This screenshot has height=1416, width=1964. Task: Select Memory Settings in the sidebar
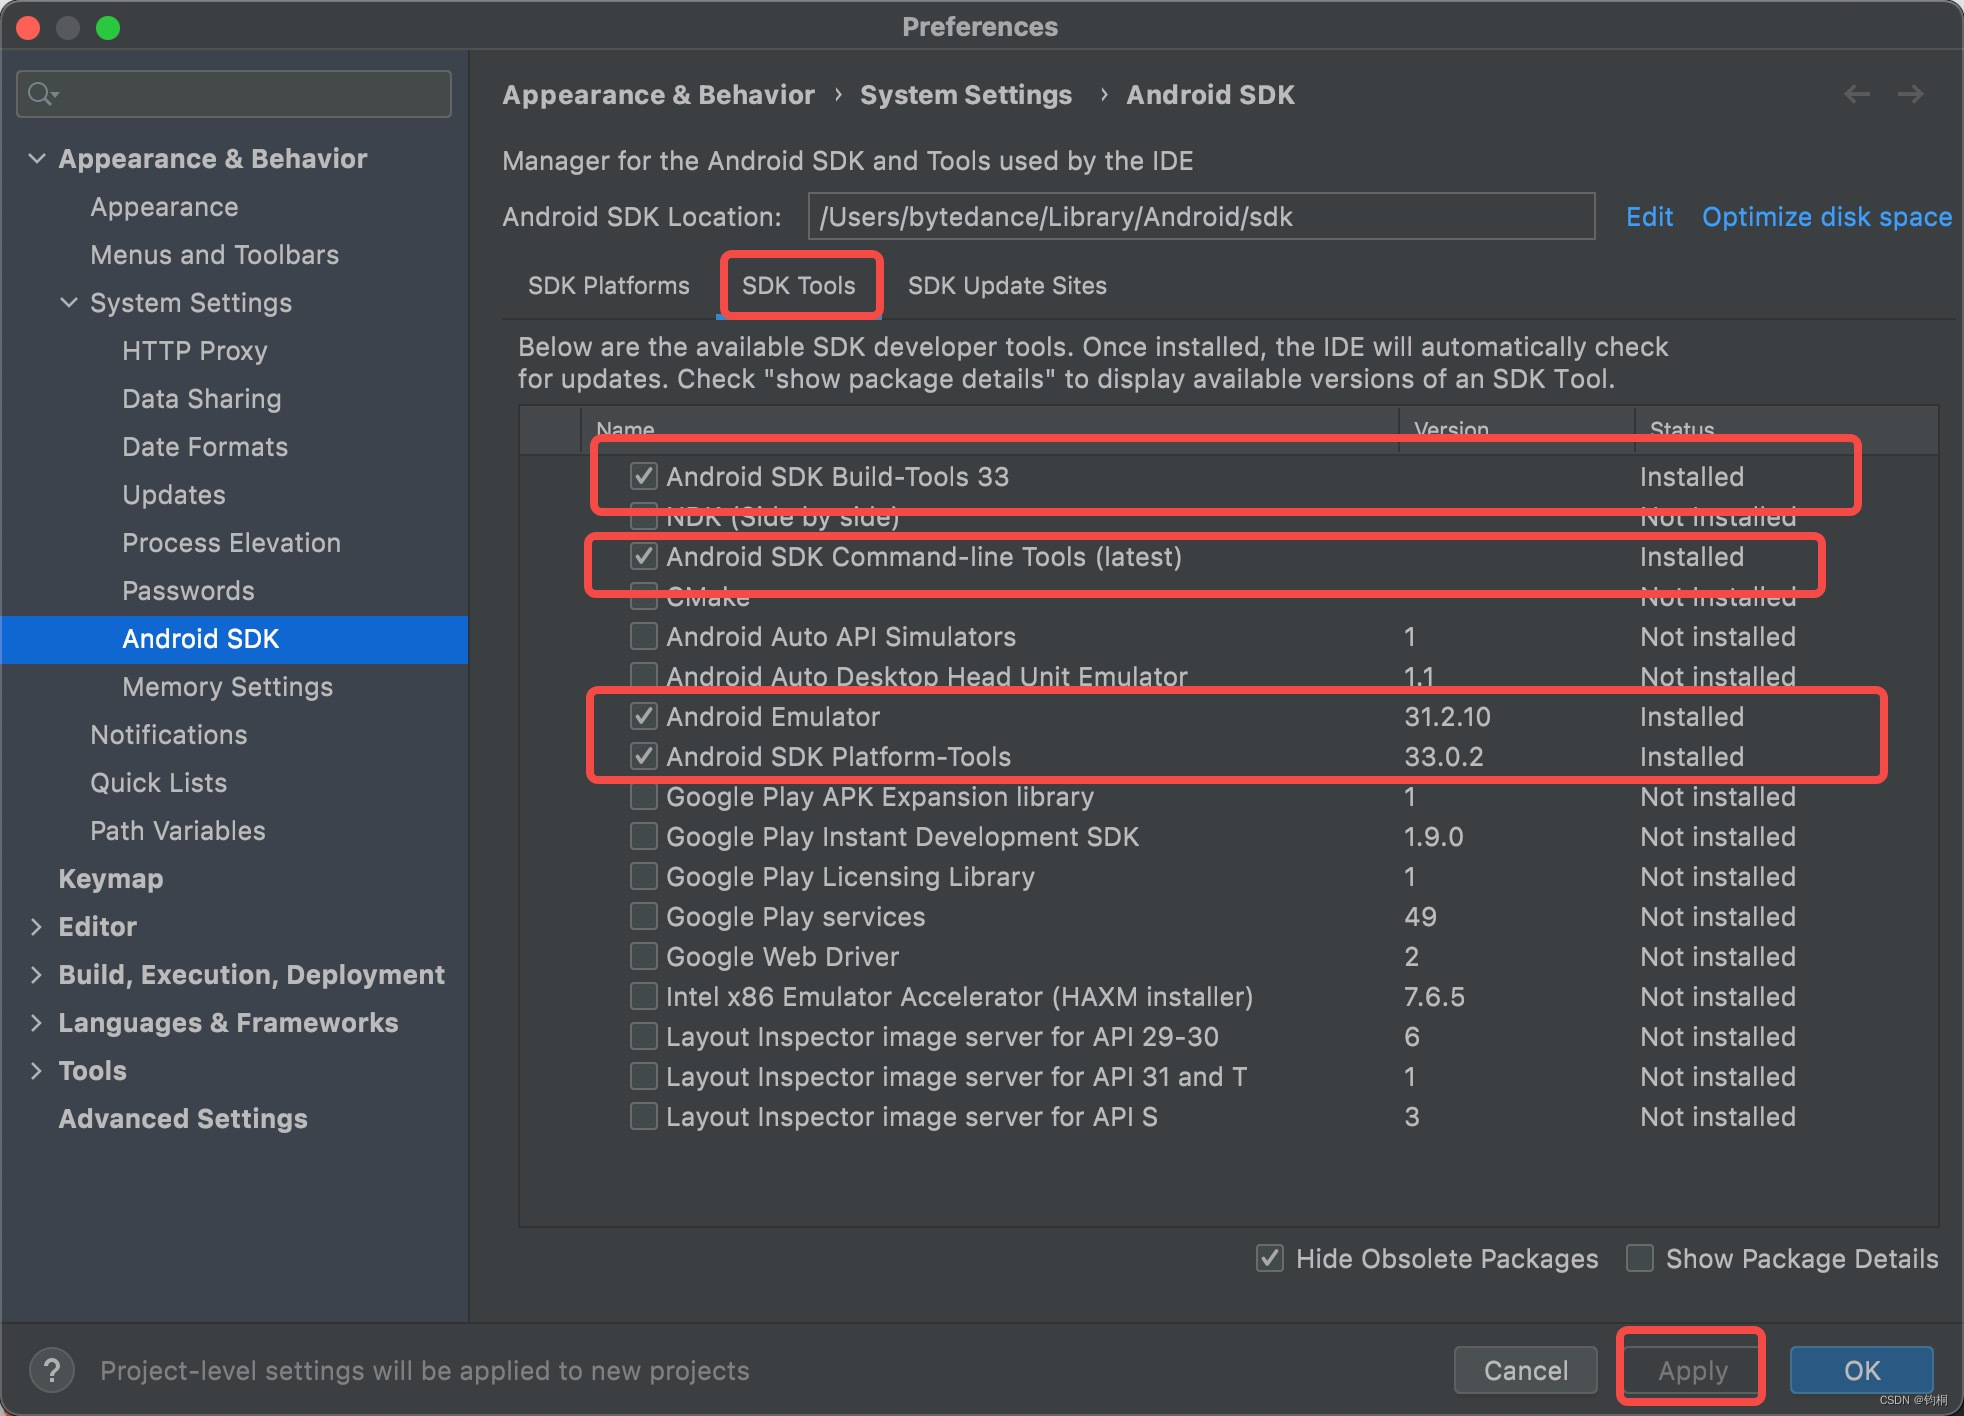point(227,686)
